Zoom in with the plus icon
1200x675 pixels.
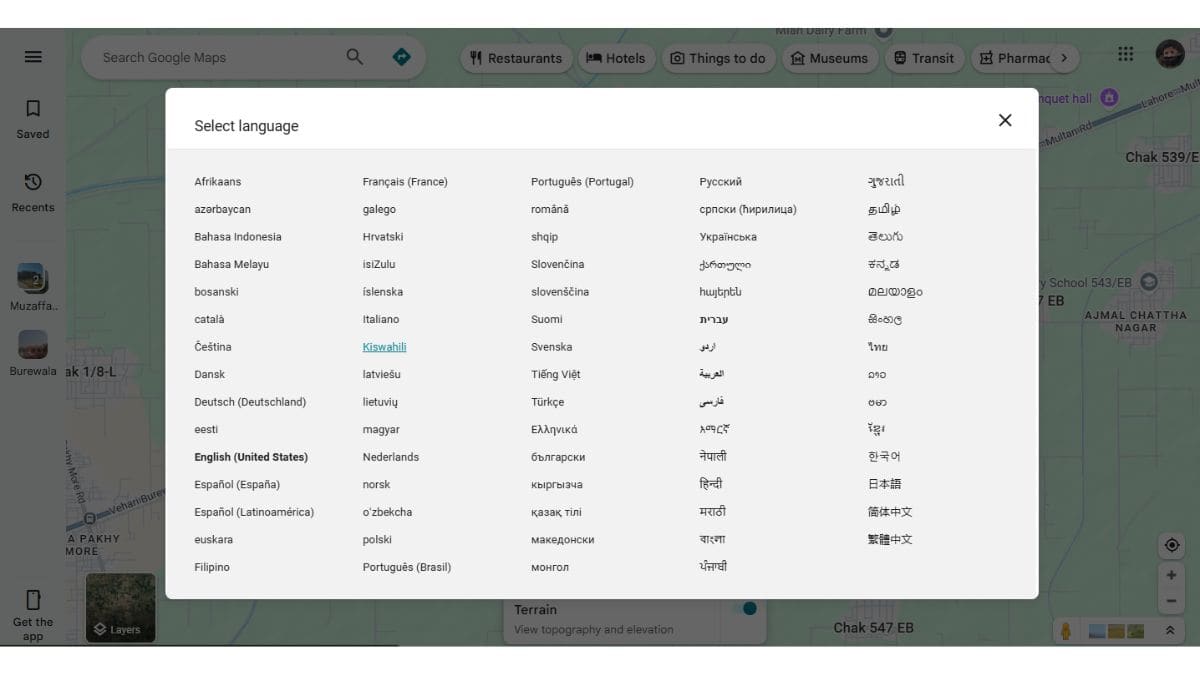point(1171,574)
